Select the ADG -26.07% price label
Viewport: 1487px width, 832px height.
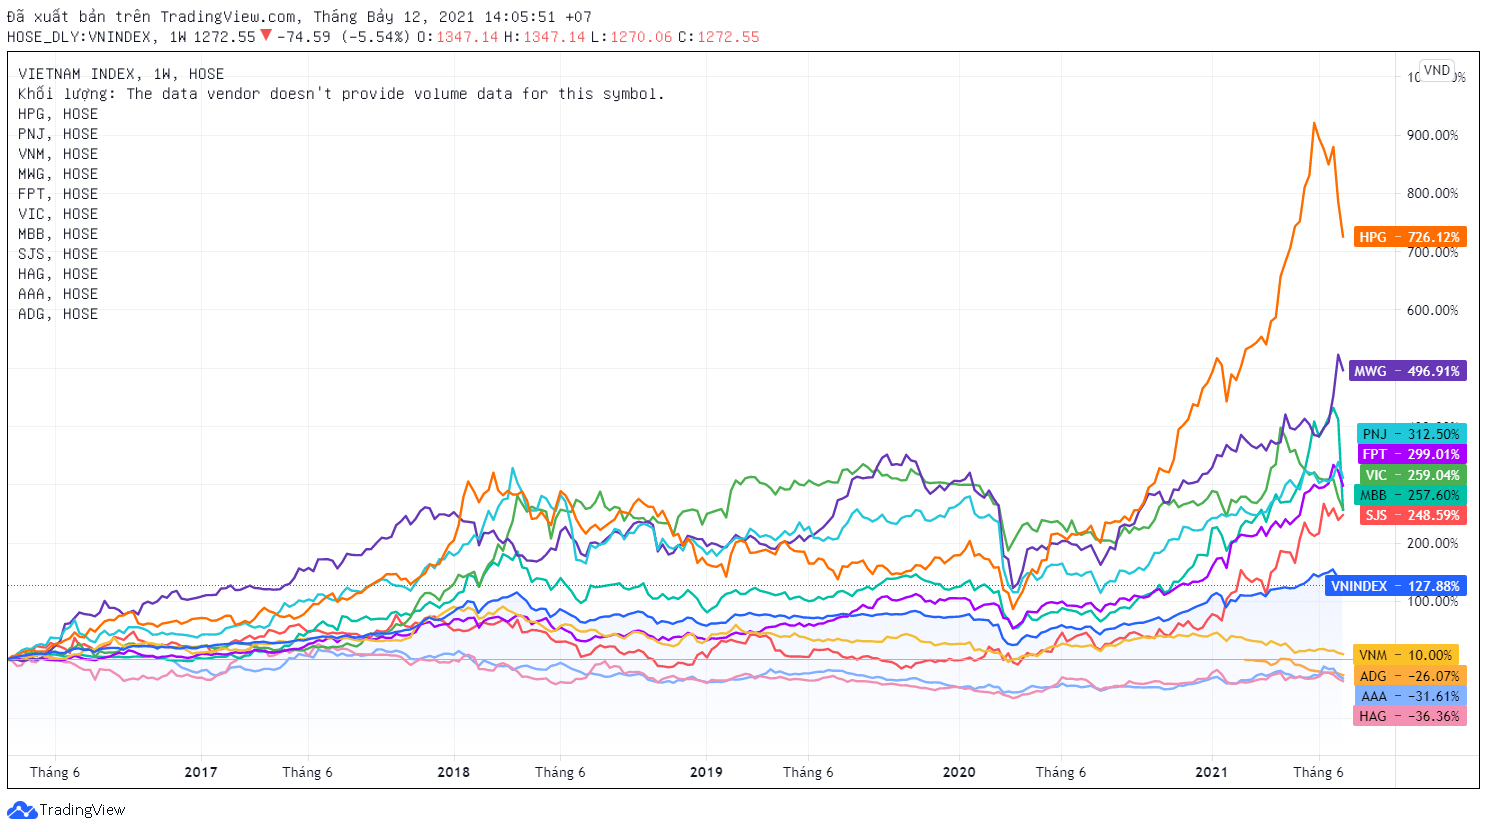coord(1409,676)
